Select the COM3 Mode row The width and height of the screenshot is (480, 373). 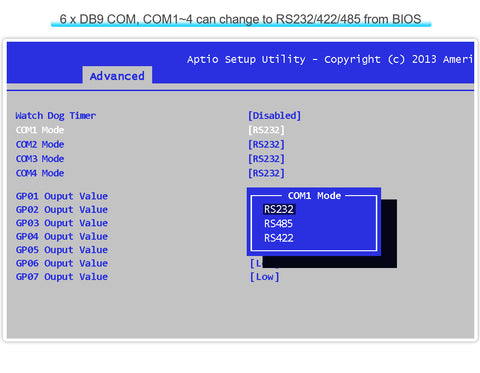[x=40, y=159]
